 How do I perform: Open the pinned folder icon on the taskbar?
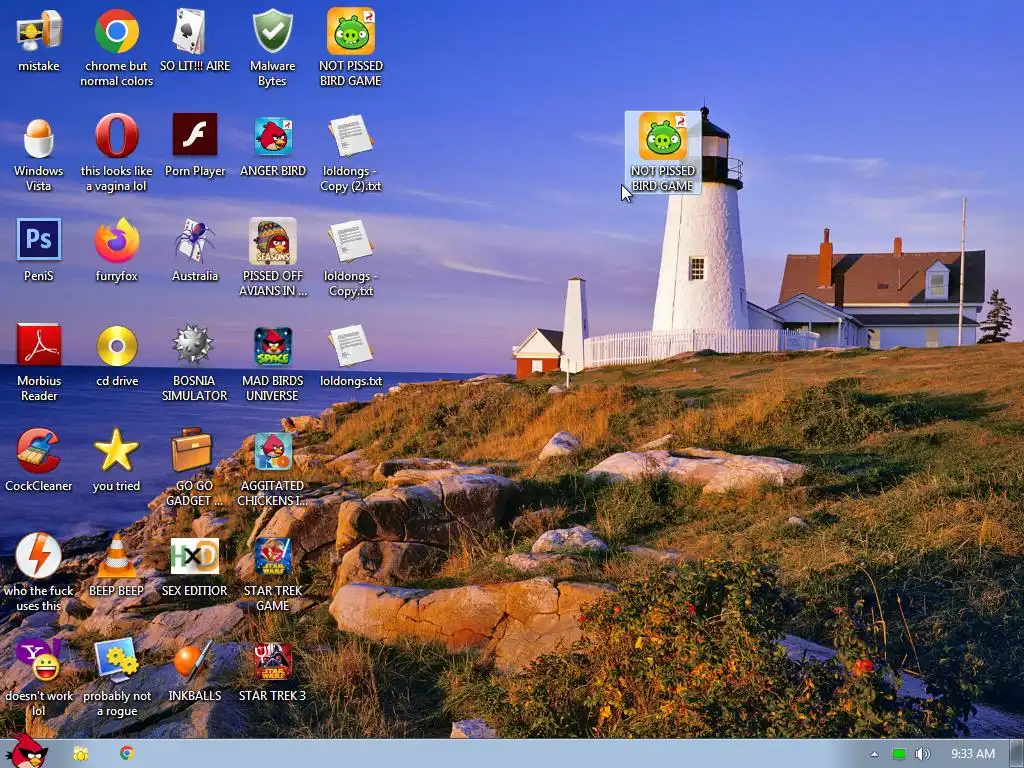(x=81, y=754)
